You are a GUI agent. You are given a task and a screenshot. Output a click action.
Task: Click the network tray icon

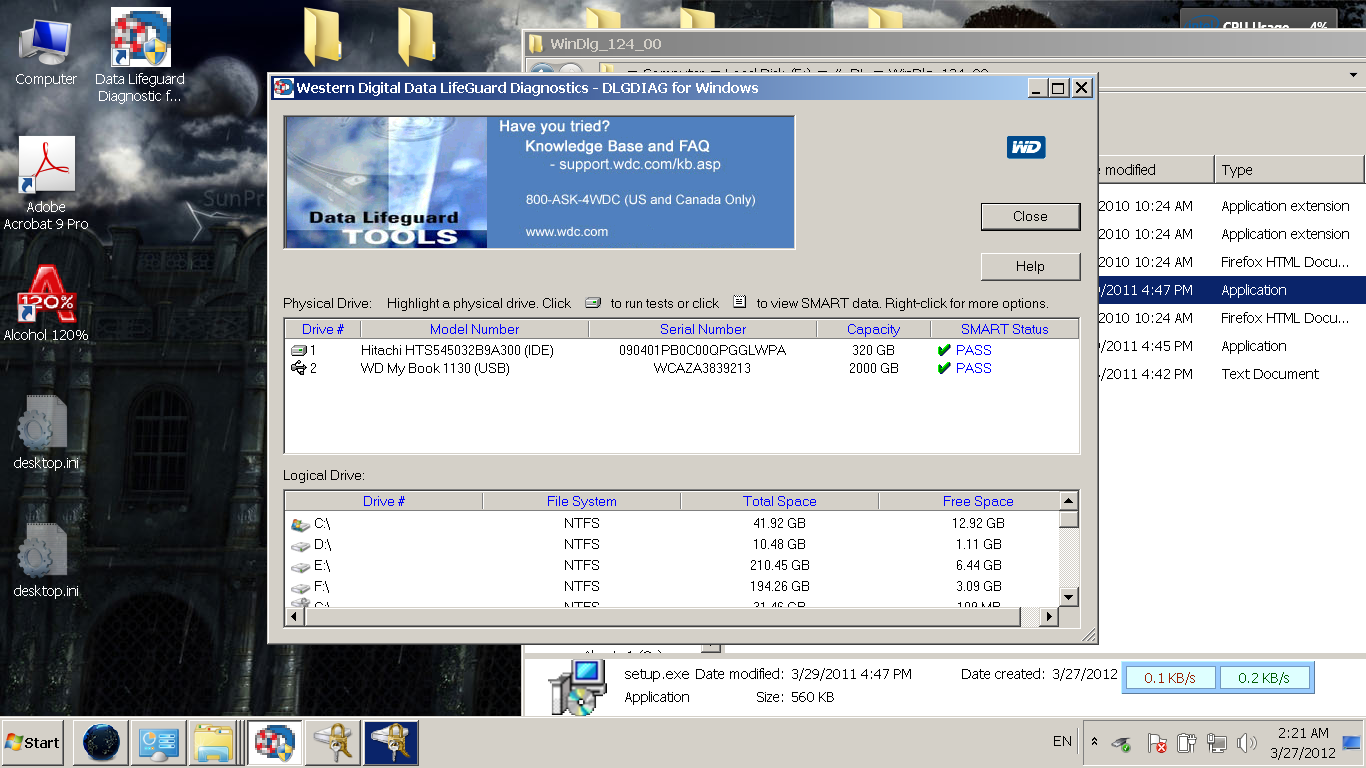[x=1217, y=743]
